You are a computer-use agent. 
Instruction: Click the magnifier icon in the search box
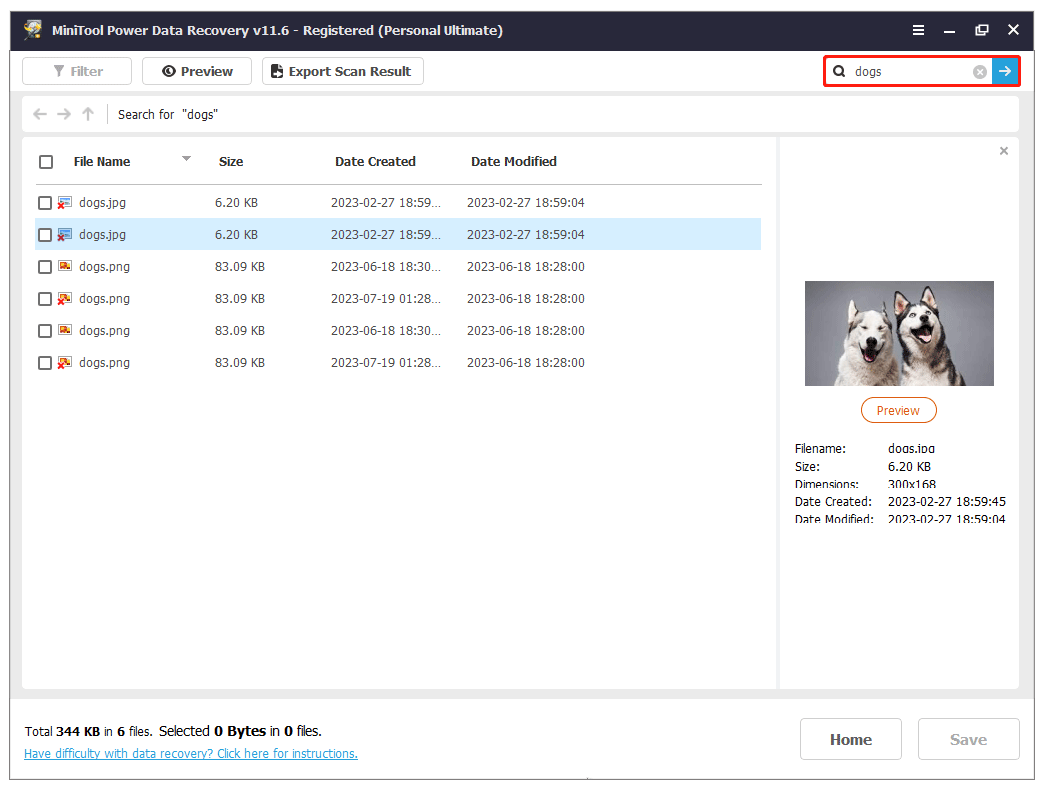coord(838,71)
